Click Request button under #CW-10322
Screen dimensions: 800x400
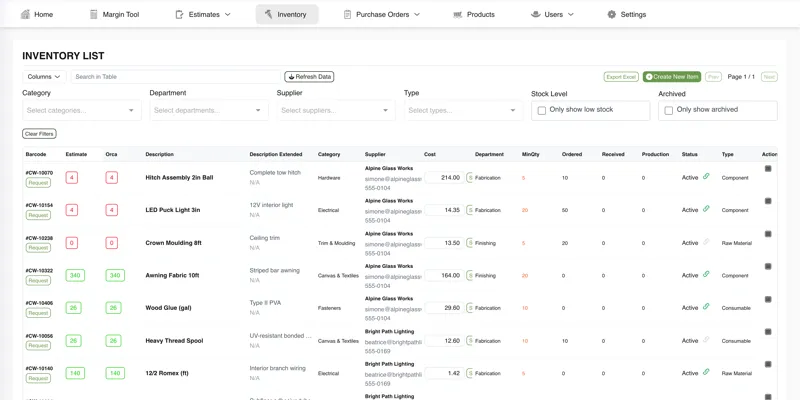[x=38, y=281]
